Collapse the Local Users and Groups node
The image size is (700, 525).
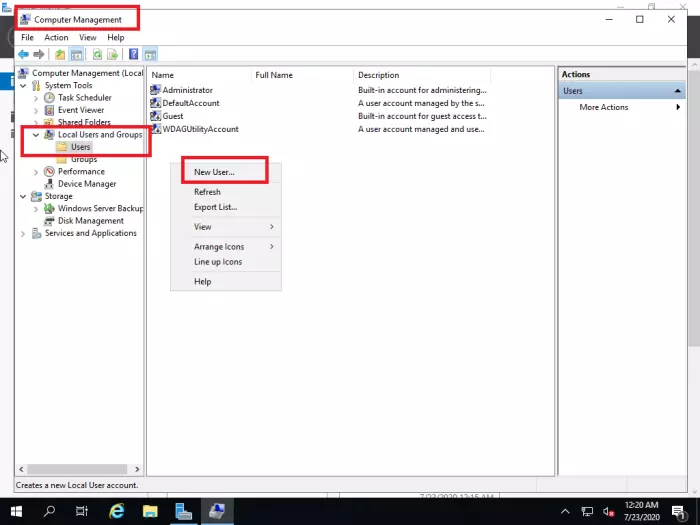pos(36,135)
